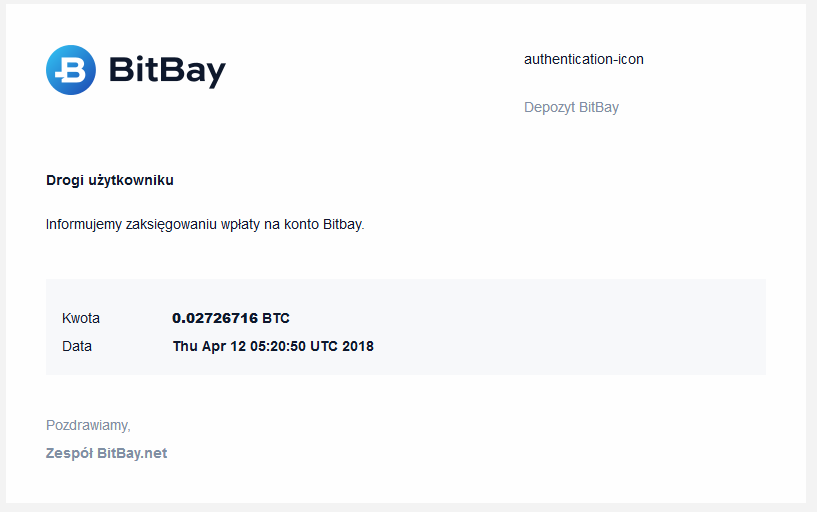This screenshot has height=512, width=817.
Task: Click the word Depozyt in the header
Action: (x=549, y=107)
